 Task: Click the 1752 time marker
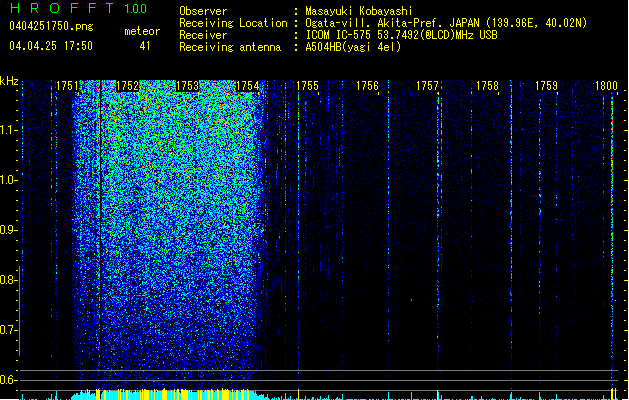point(127,86)
